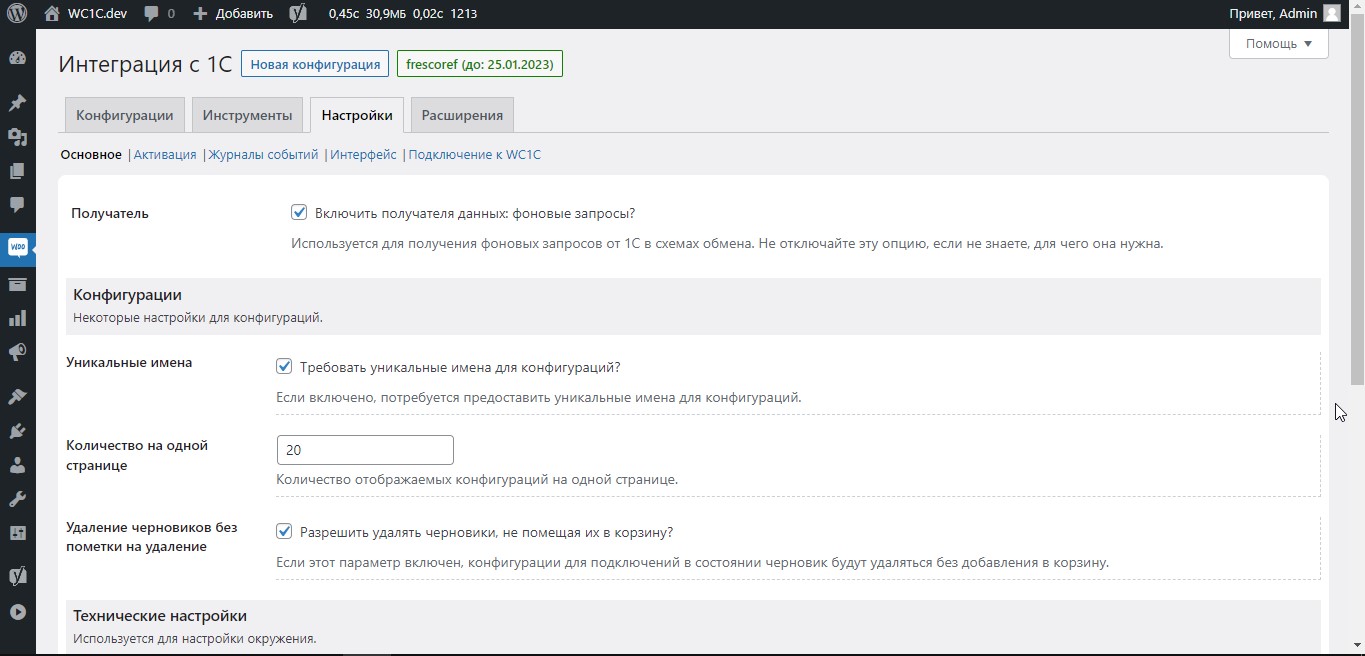The height and width of the screenshot is (656, 1365).
Task: Open the Привет, Admin account menu
Action: [x=1285, y=14]
